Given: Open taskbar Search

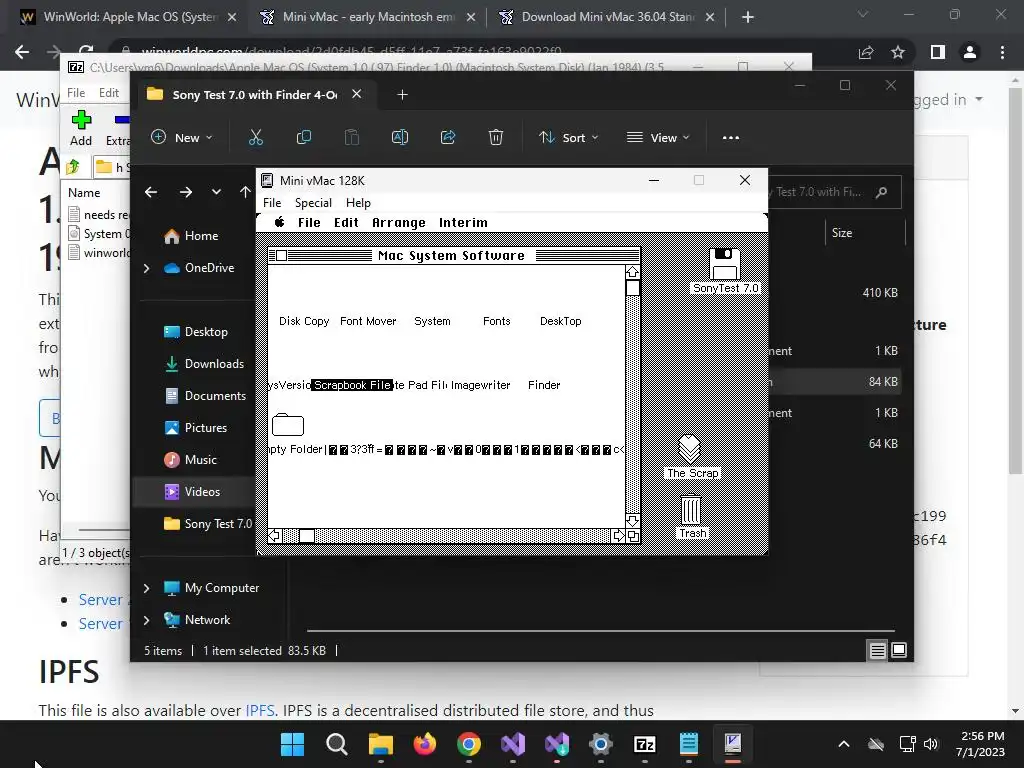Looking at the screenshot, I should (336, 744).
